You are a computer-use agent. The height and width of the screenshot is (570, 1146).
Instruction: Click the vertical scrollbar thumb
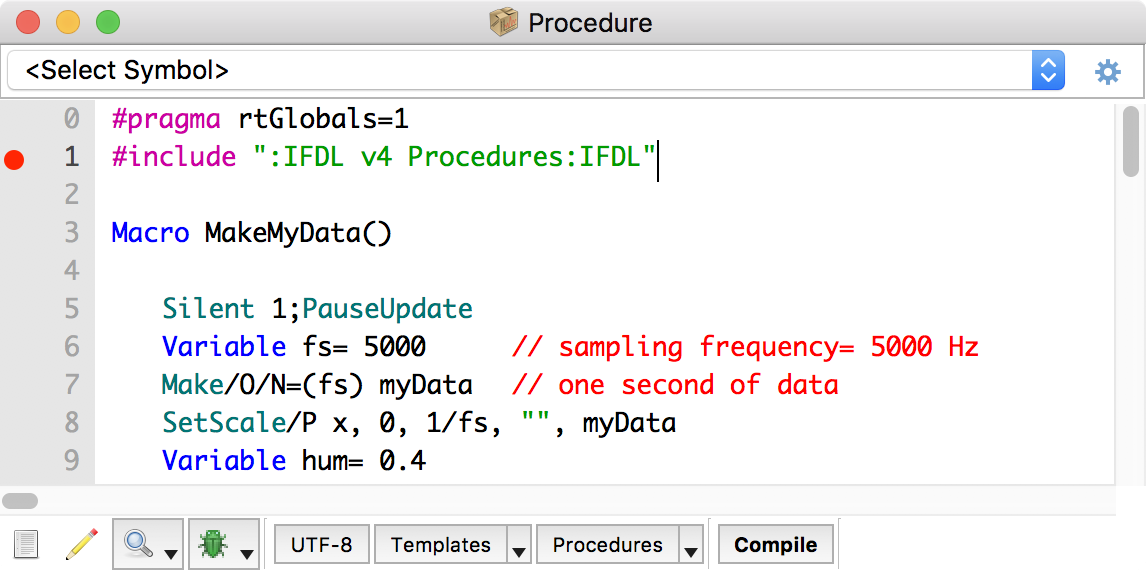pos(1131,140)
